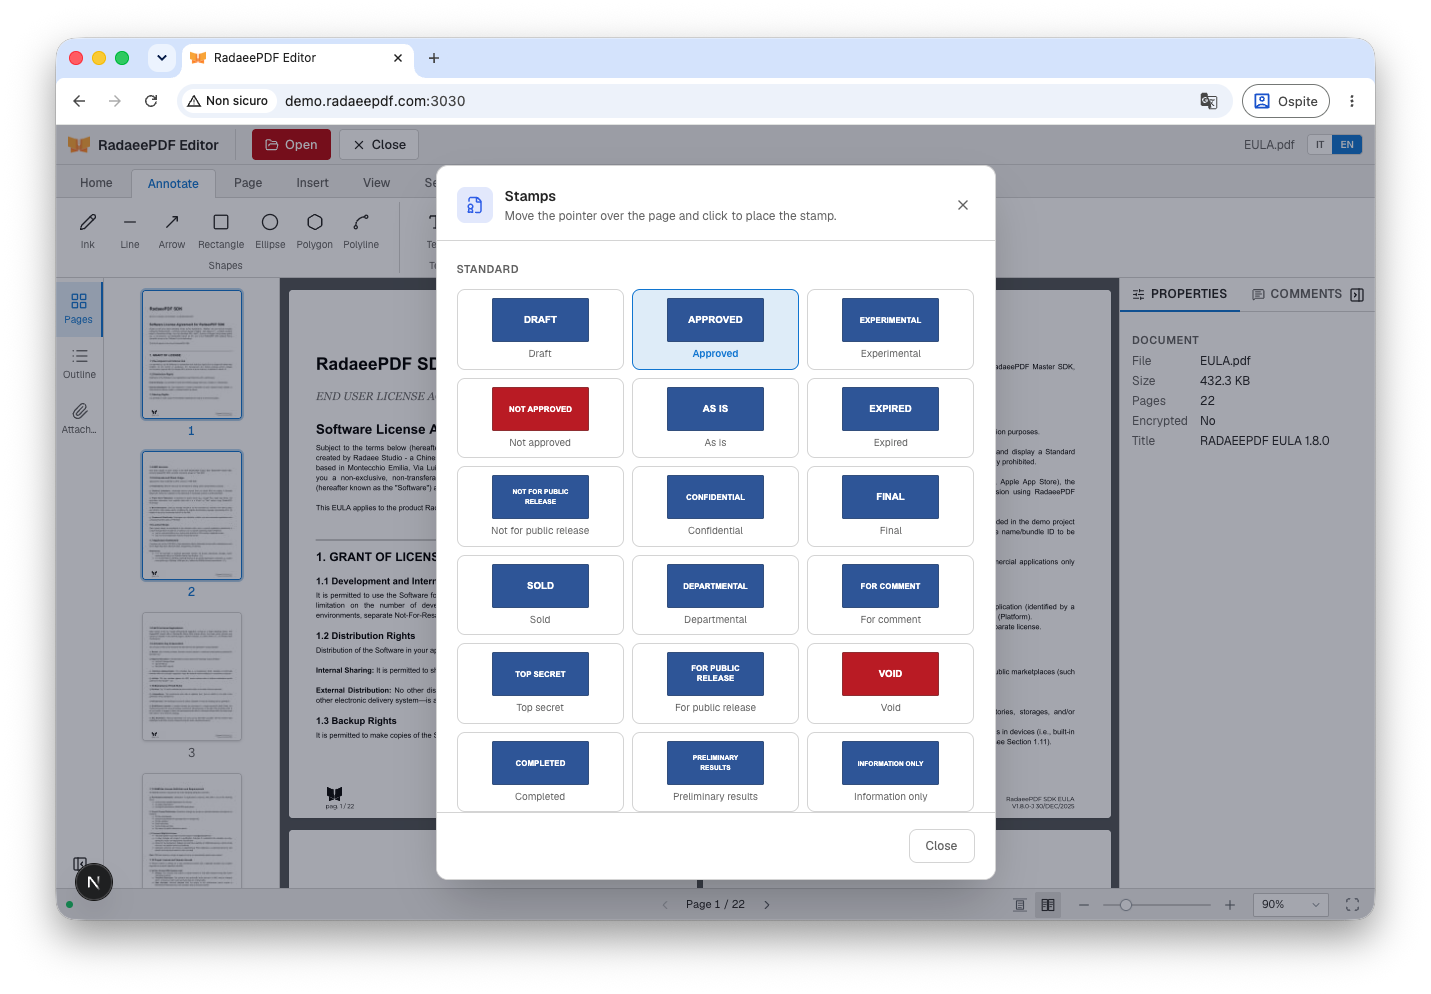Select the Not approved stamp
Image resolution: width=1431 pixels, height=994 pixels.
tap(540, 418)
